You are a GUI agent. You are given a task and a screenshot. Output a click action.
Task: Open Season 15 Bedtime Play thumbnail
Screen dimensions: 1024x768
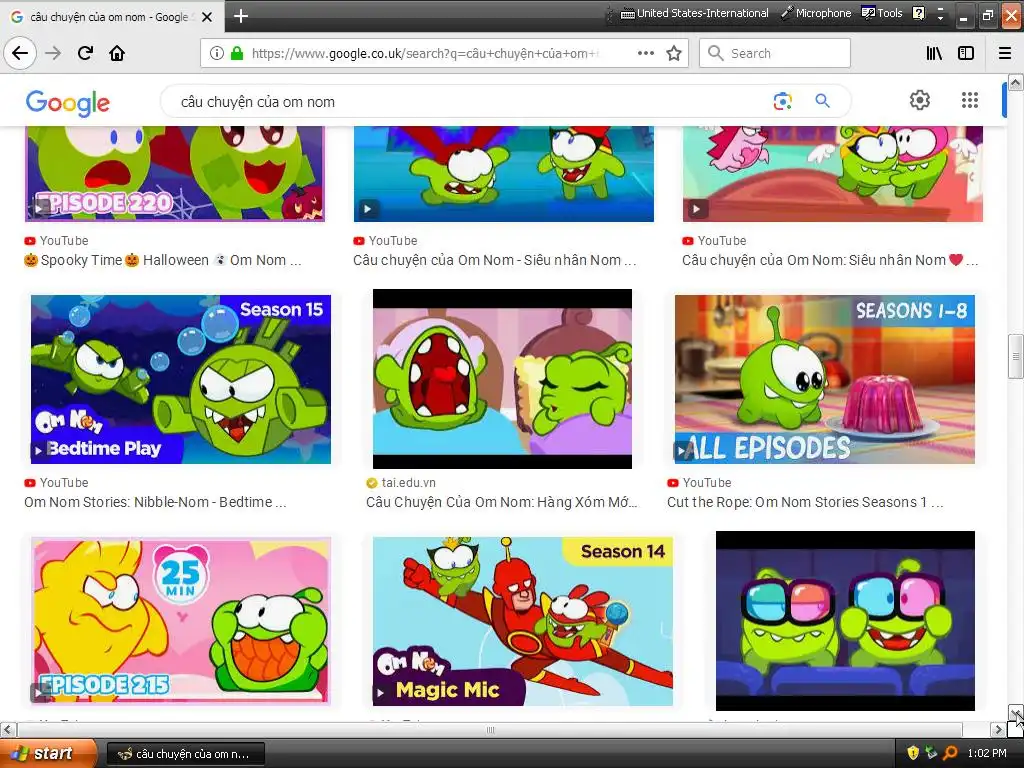pos(181,379)
